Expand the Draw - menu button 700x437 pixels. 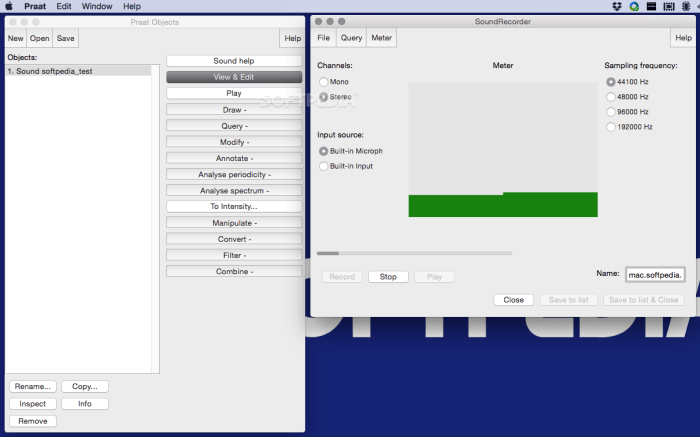[234, 109]
